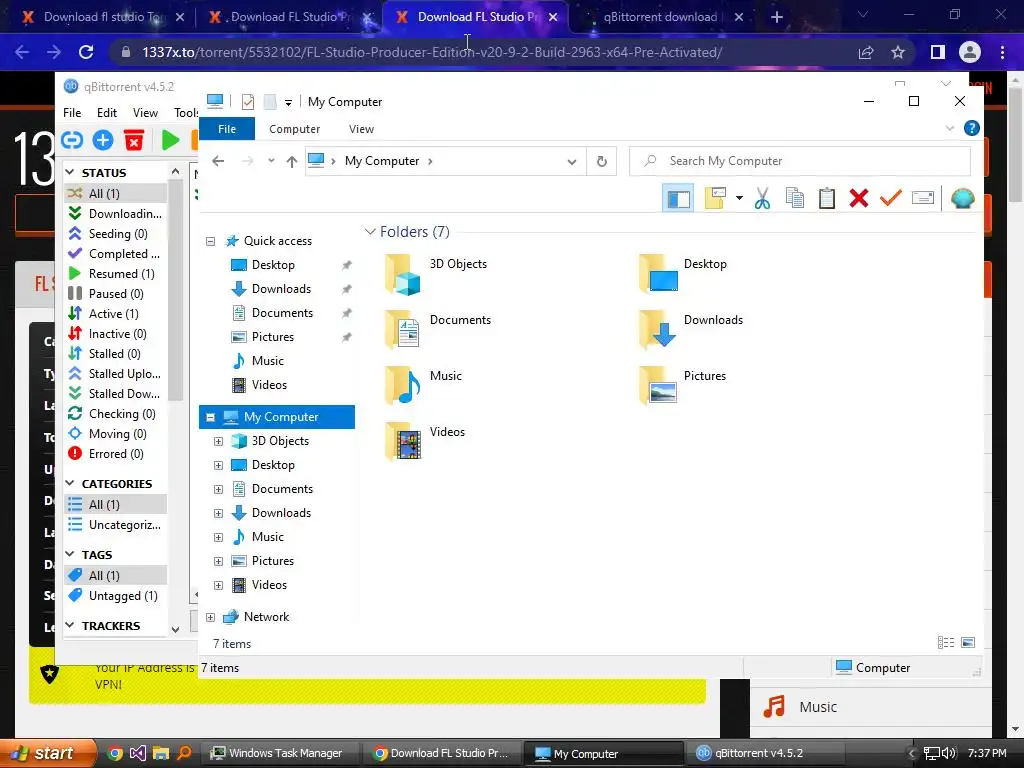Select Paused (0) filter in qBittorrent
Screen dimensions: 1024x768
pos(116,294)
